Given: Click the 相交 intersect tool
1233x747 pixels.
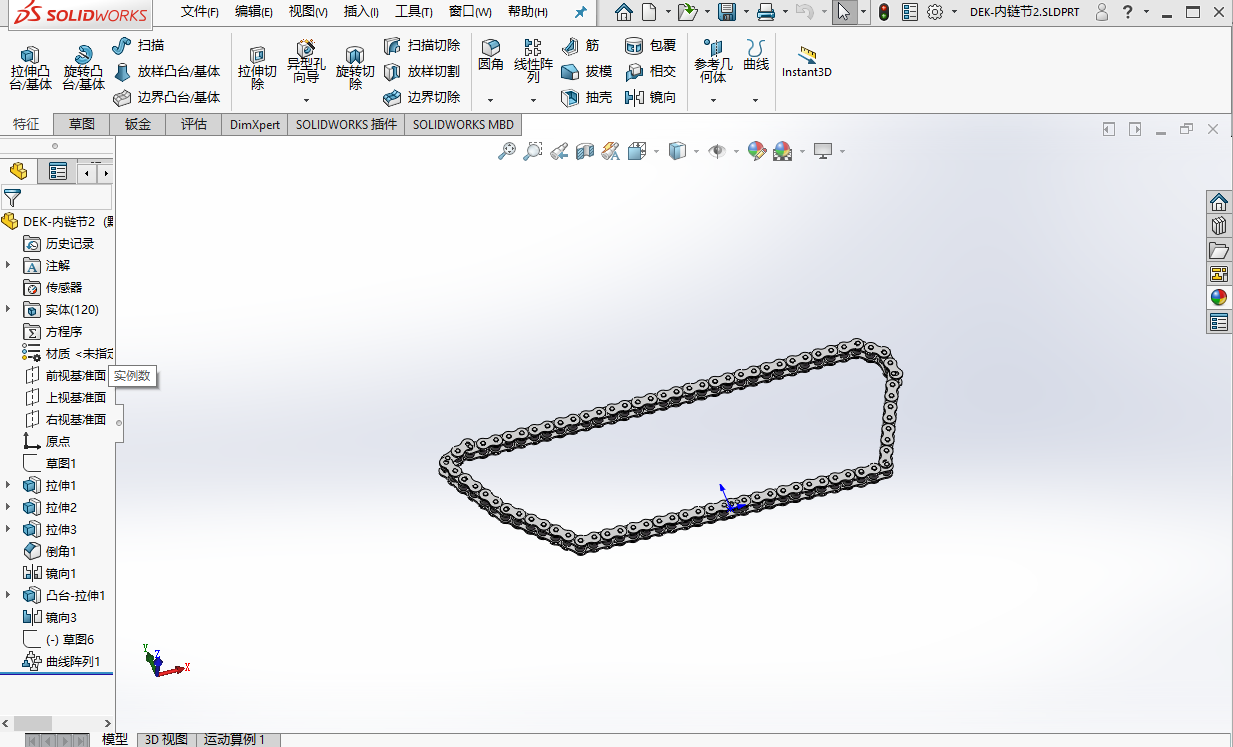Looking at the screenshot, I should click(650, 72).
